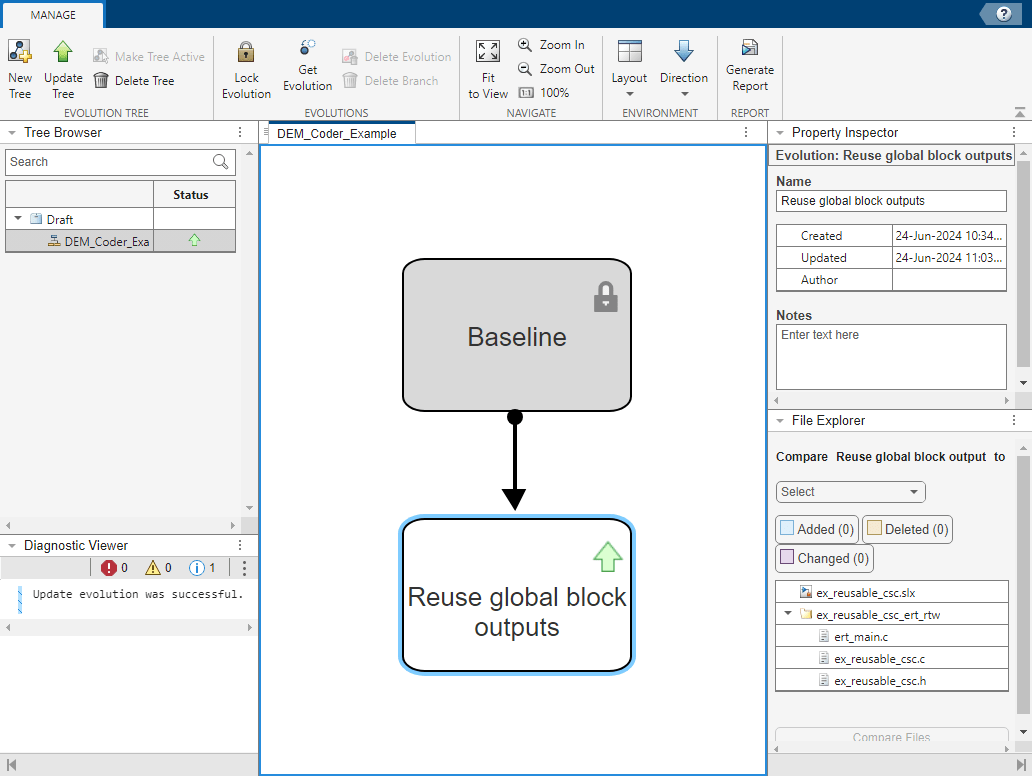This screenshot has width=1032, height=776.
Task: Click the Zoom Out tool
Action: pyautogui.click(x=556, y=69)
